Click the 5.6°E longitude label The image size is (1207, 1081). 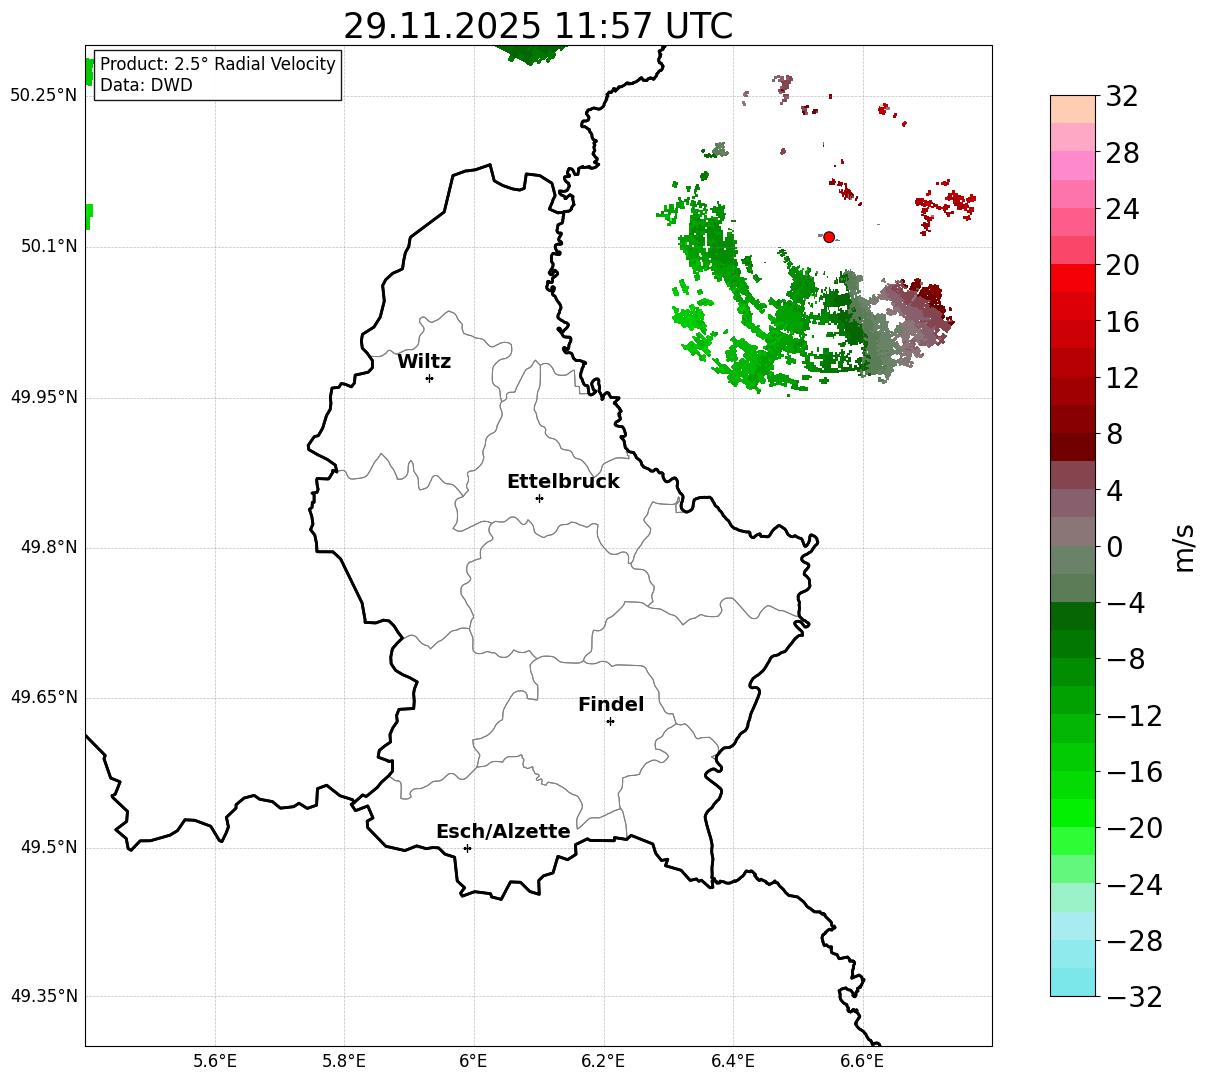coord(215,1061)
